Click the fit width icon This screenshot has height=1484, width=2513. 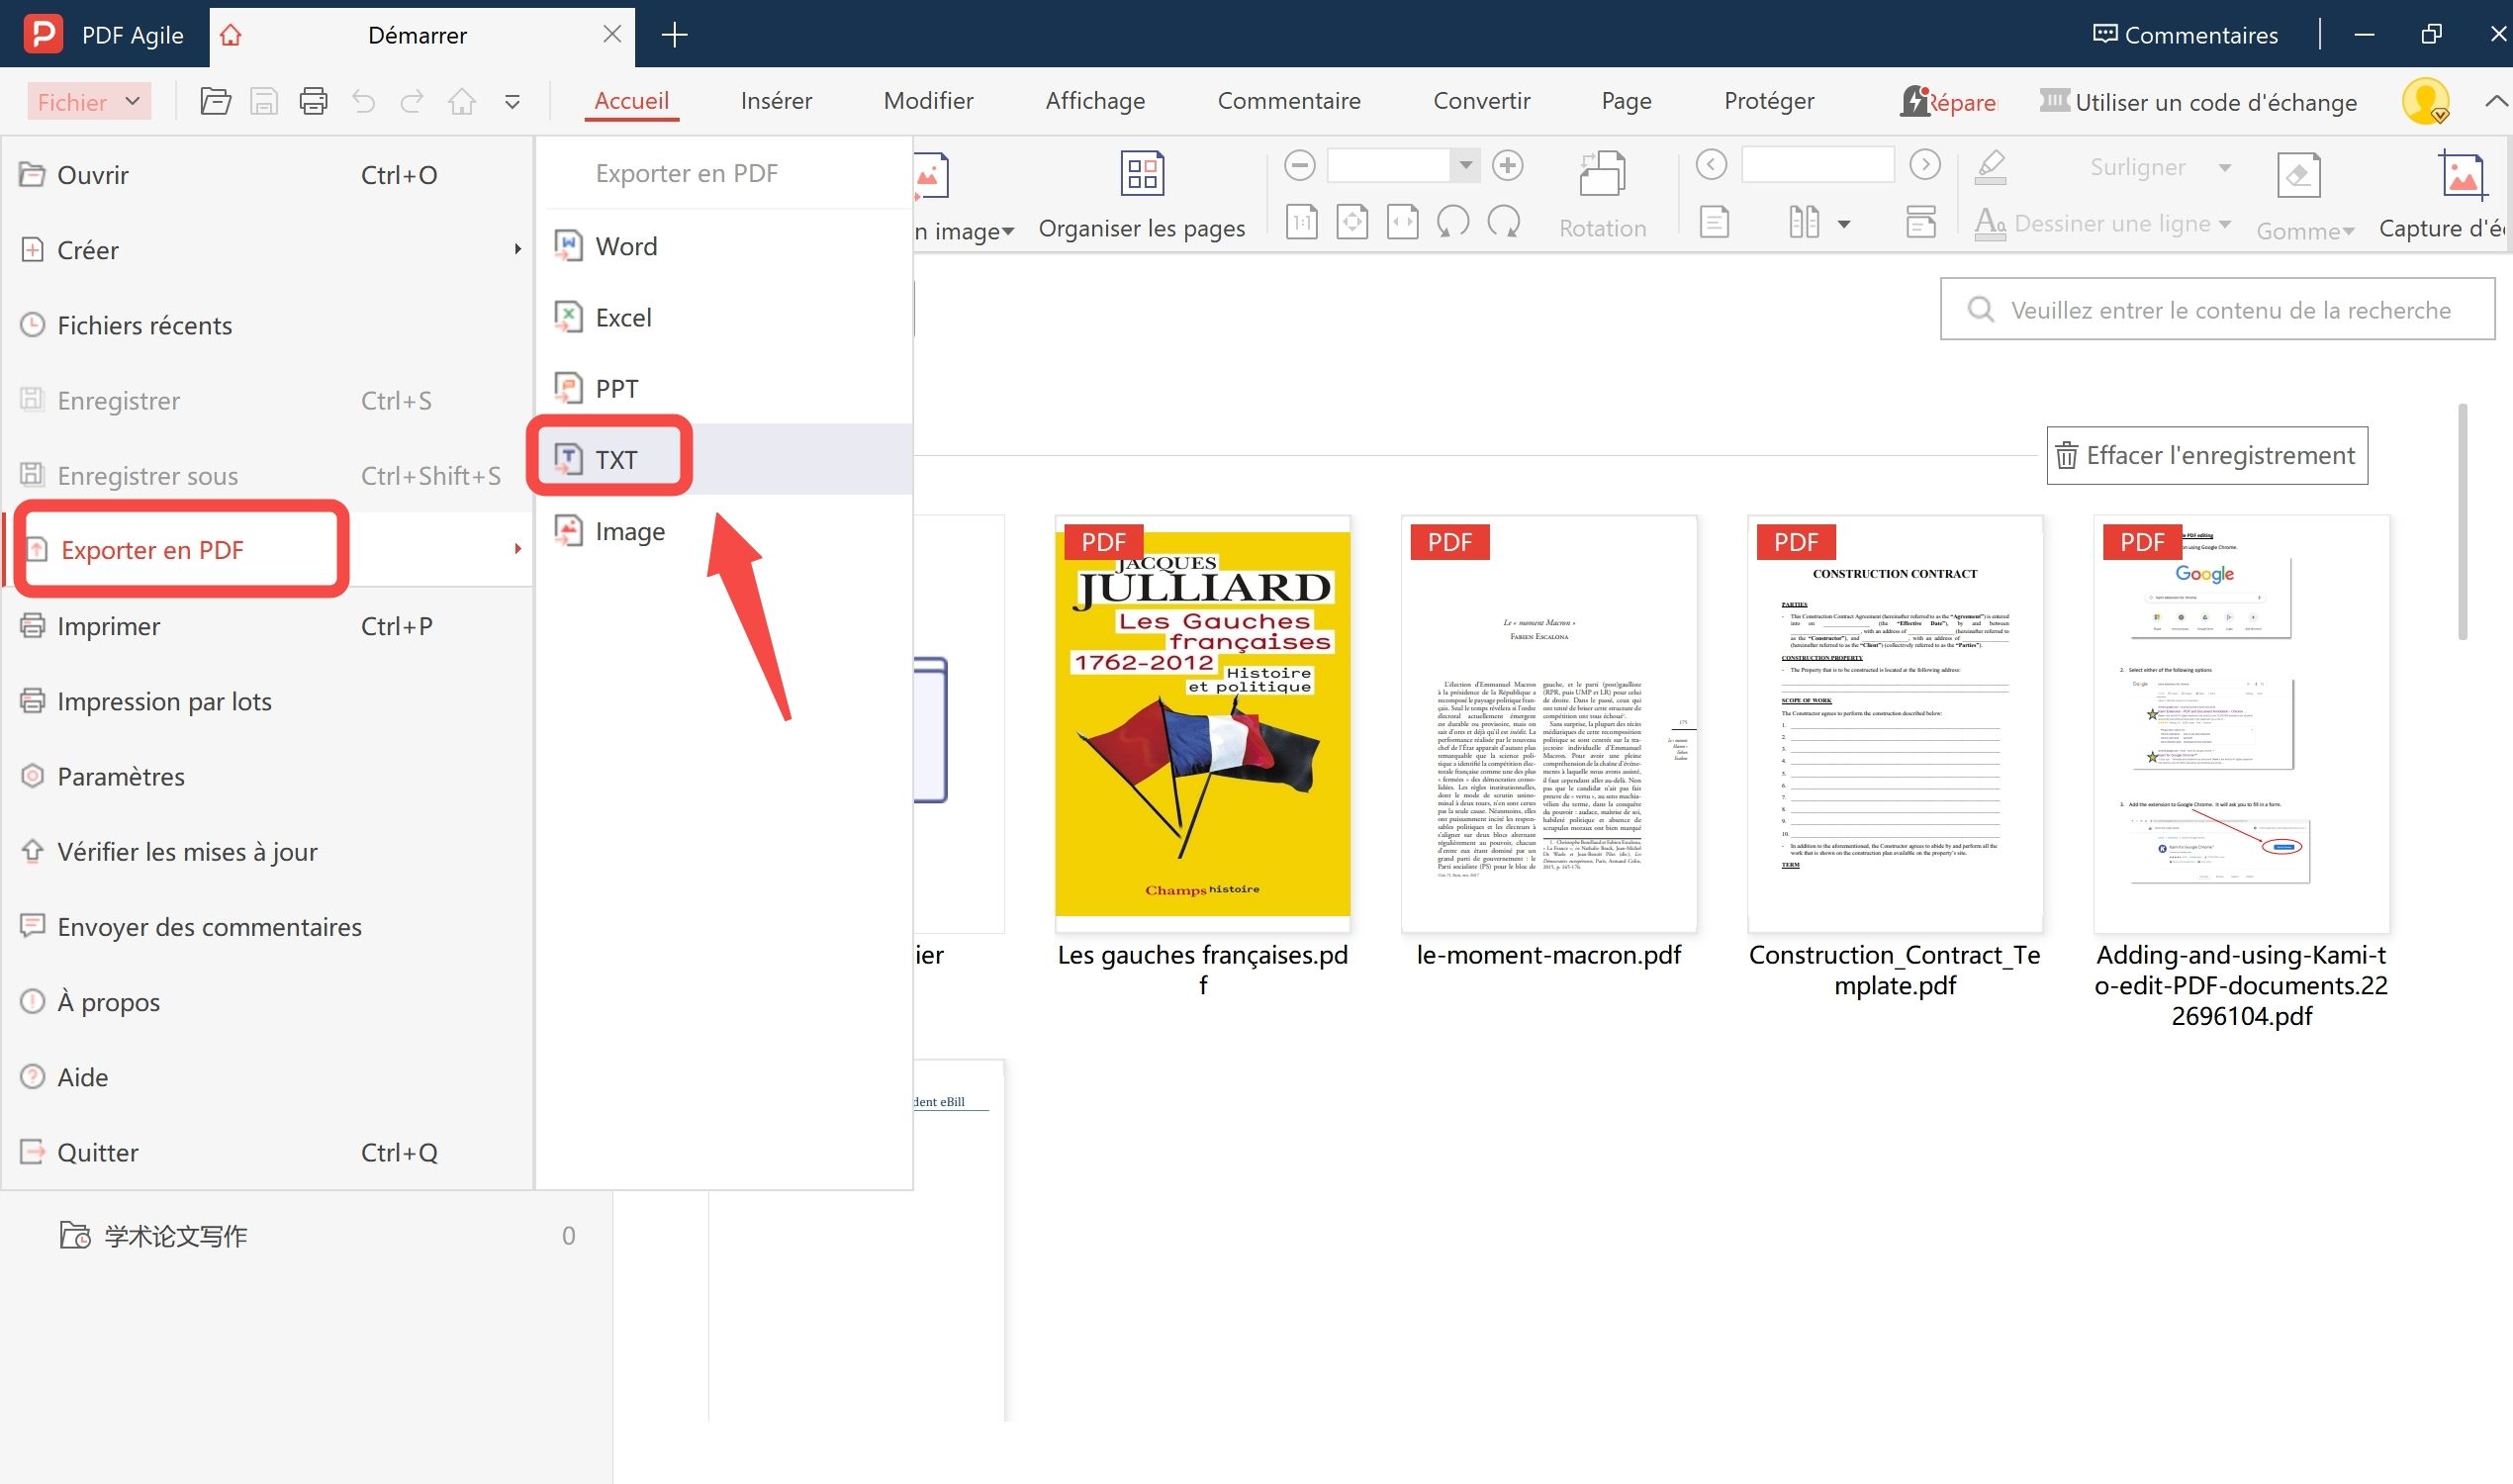coord(1402,222)
